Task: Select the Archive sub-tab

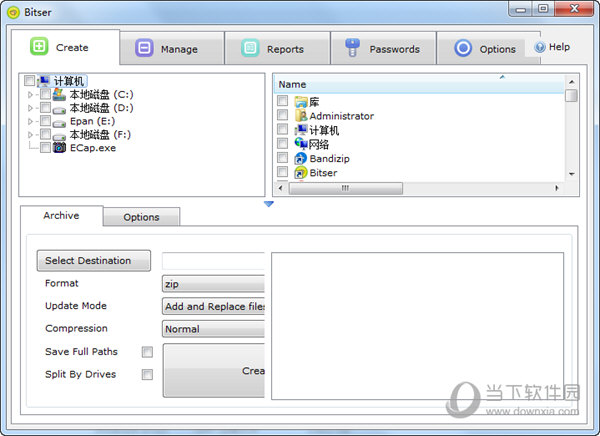Action: pos(61,216)
